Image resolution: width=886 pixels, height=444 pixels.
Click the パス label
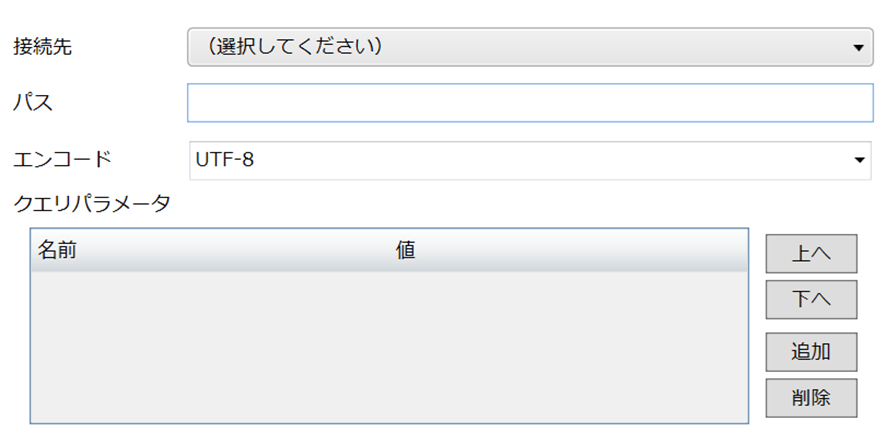coord(32,102)
